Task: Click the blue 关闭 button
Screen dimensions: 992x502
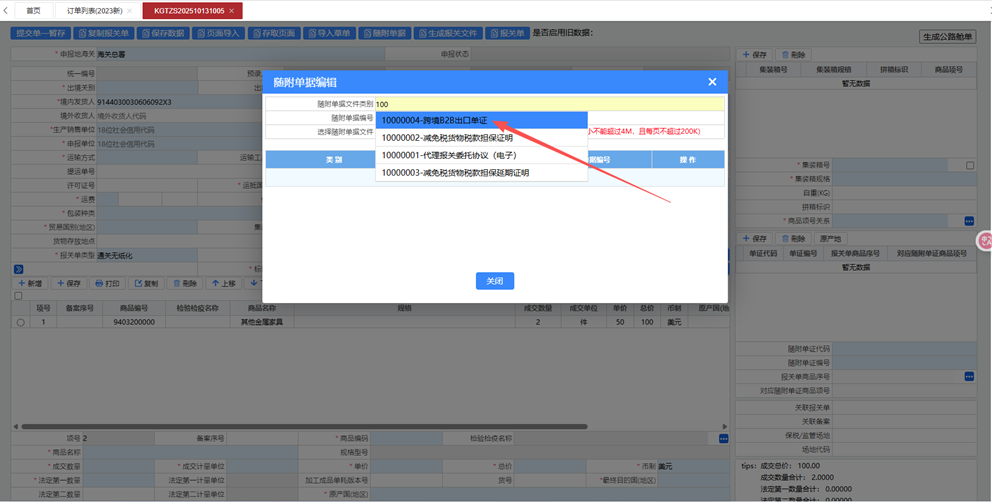Action: click(x=494, y=281)
